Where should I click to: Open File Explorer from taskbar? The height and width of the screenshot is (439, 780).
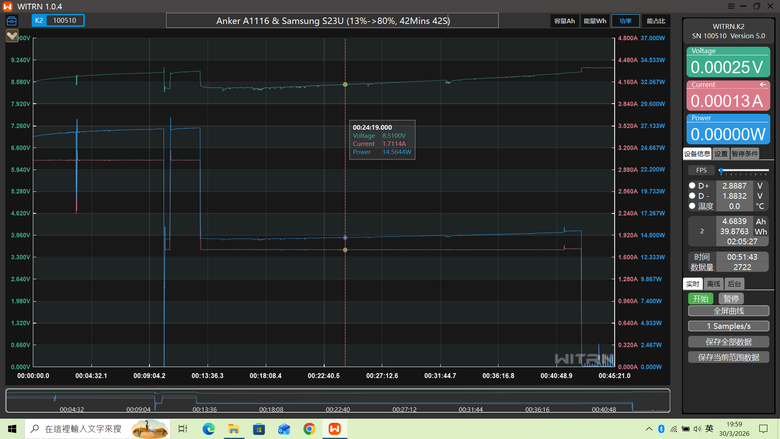(234, 429)
